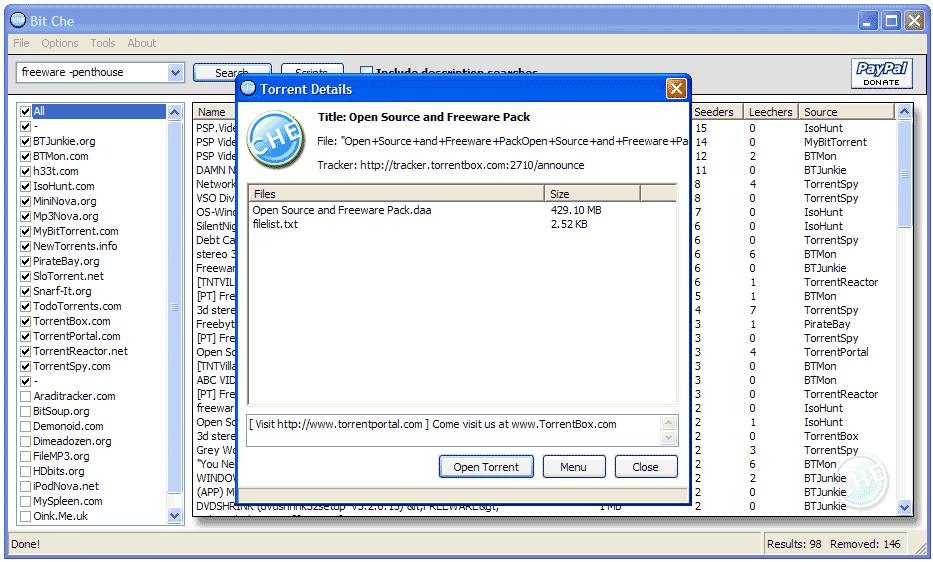Open the File menu
Image resolution: width=933 pixels, height=562 pixels.
21,43
